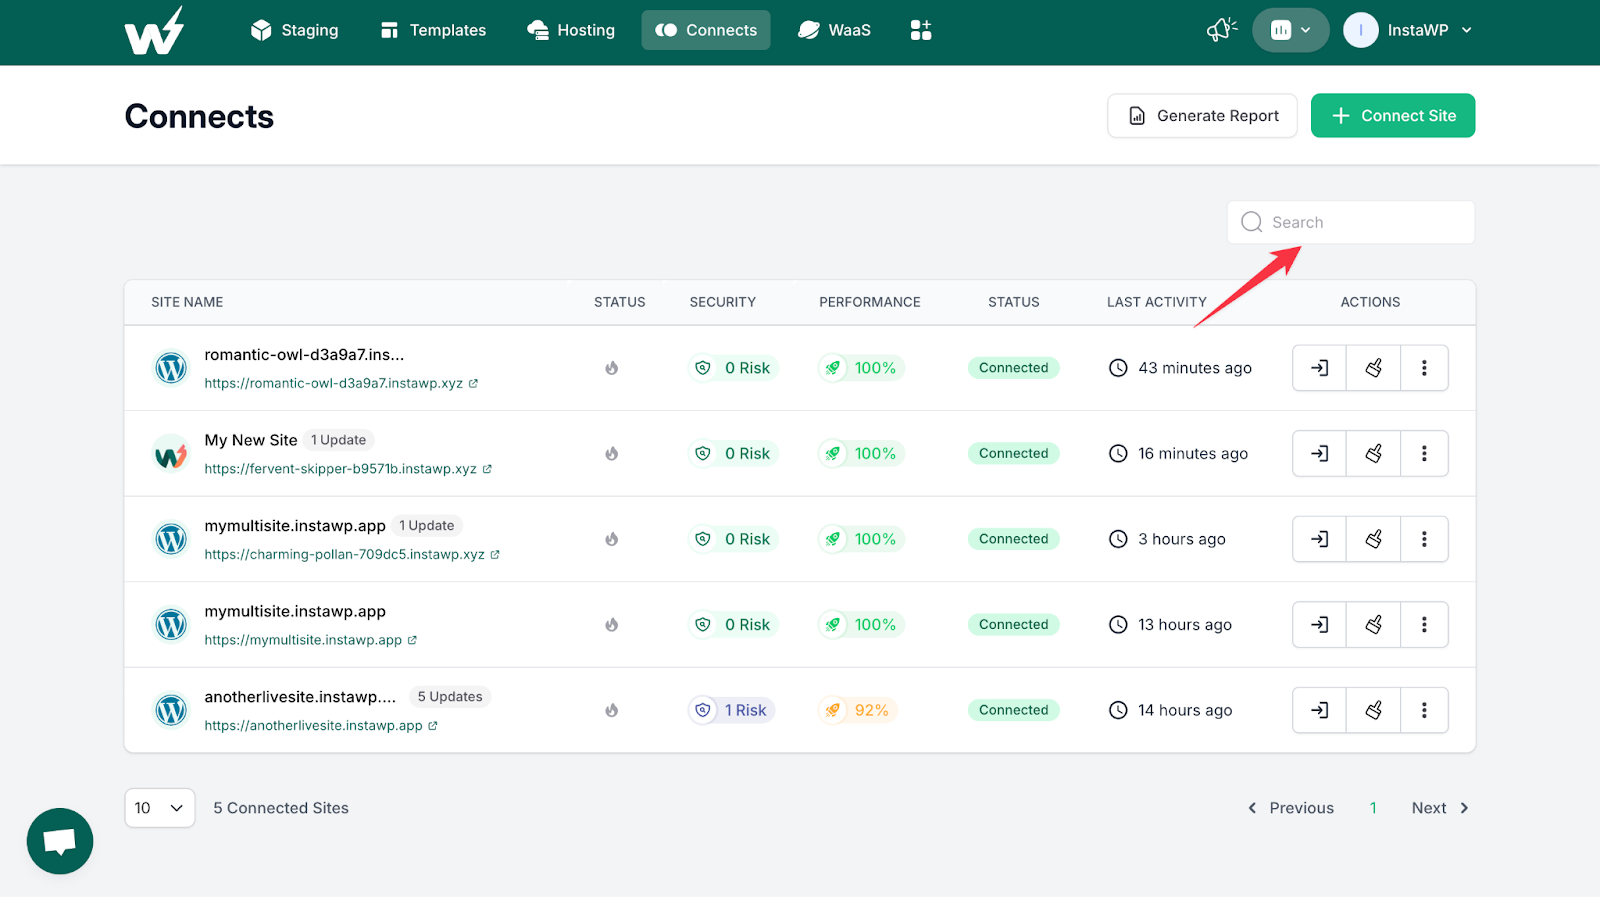Click the InstaWP logo in the header
Image resolution: width=1600 pixels, height=897 pixels.
click(x=155, y=30)
